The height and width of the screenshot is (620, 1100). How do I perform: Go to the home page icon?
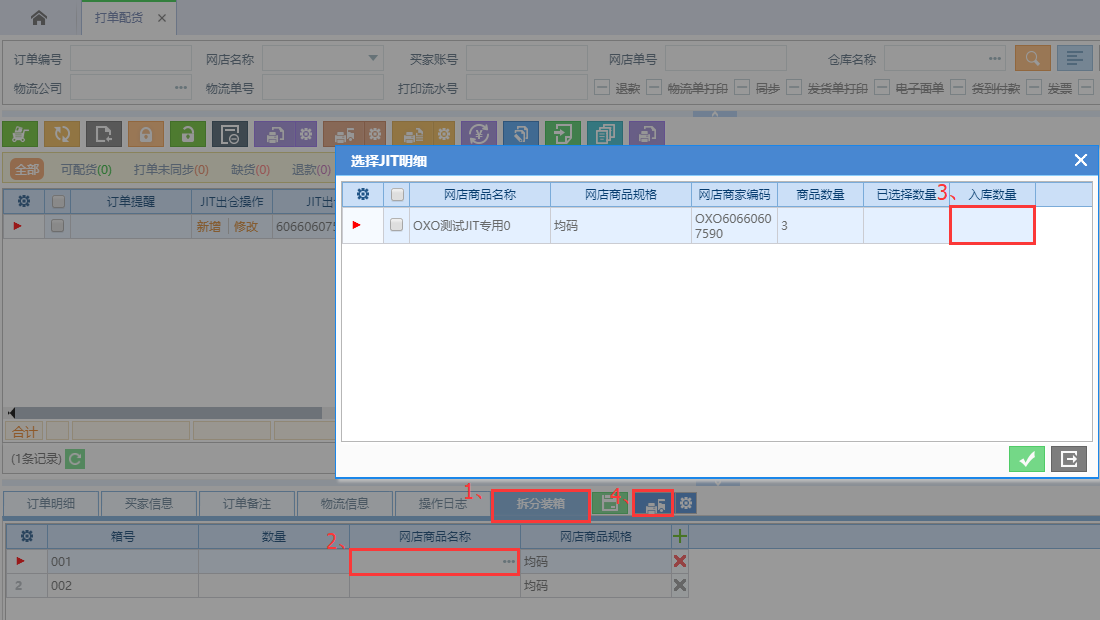point(39,18)
